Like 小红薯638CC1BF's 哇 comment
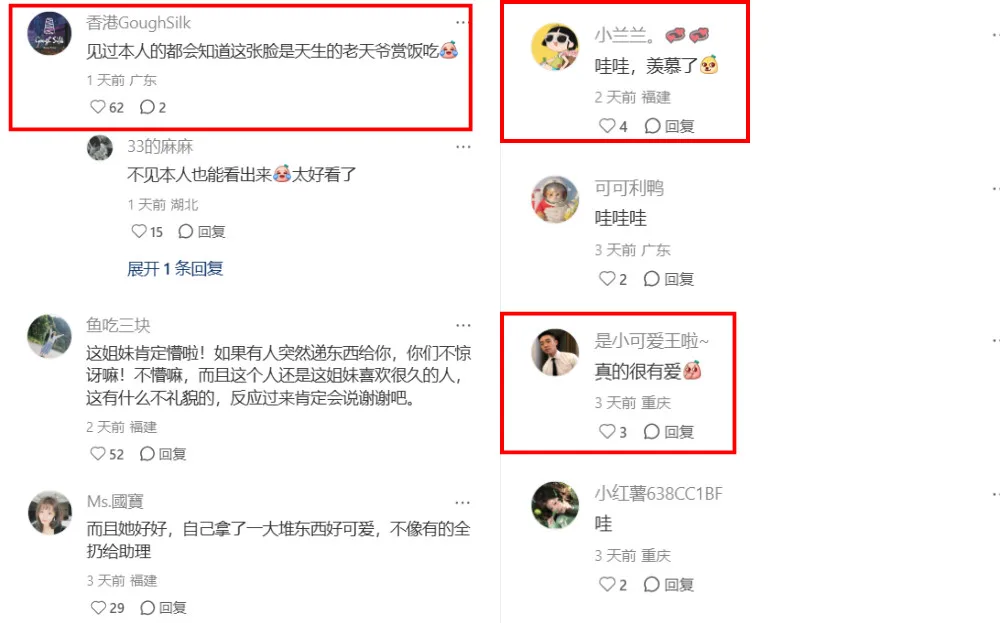Screen dimensions: 1000x623 613,585
